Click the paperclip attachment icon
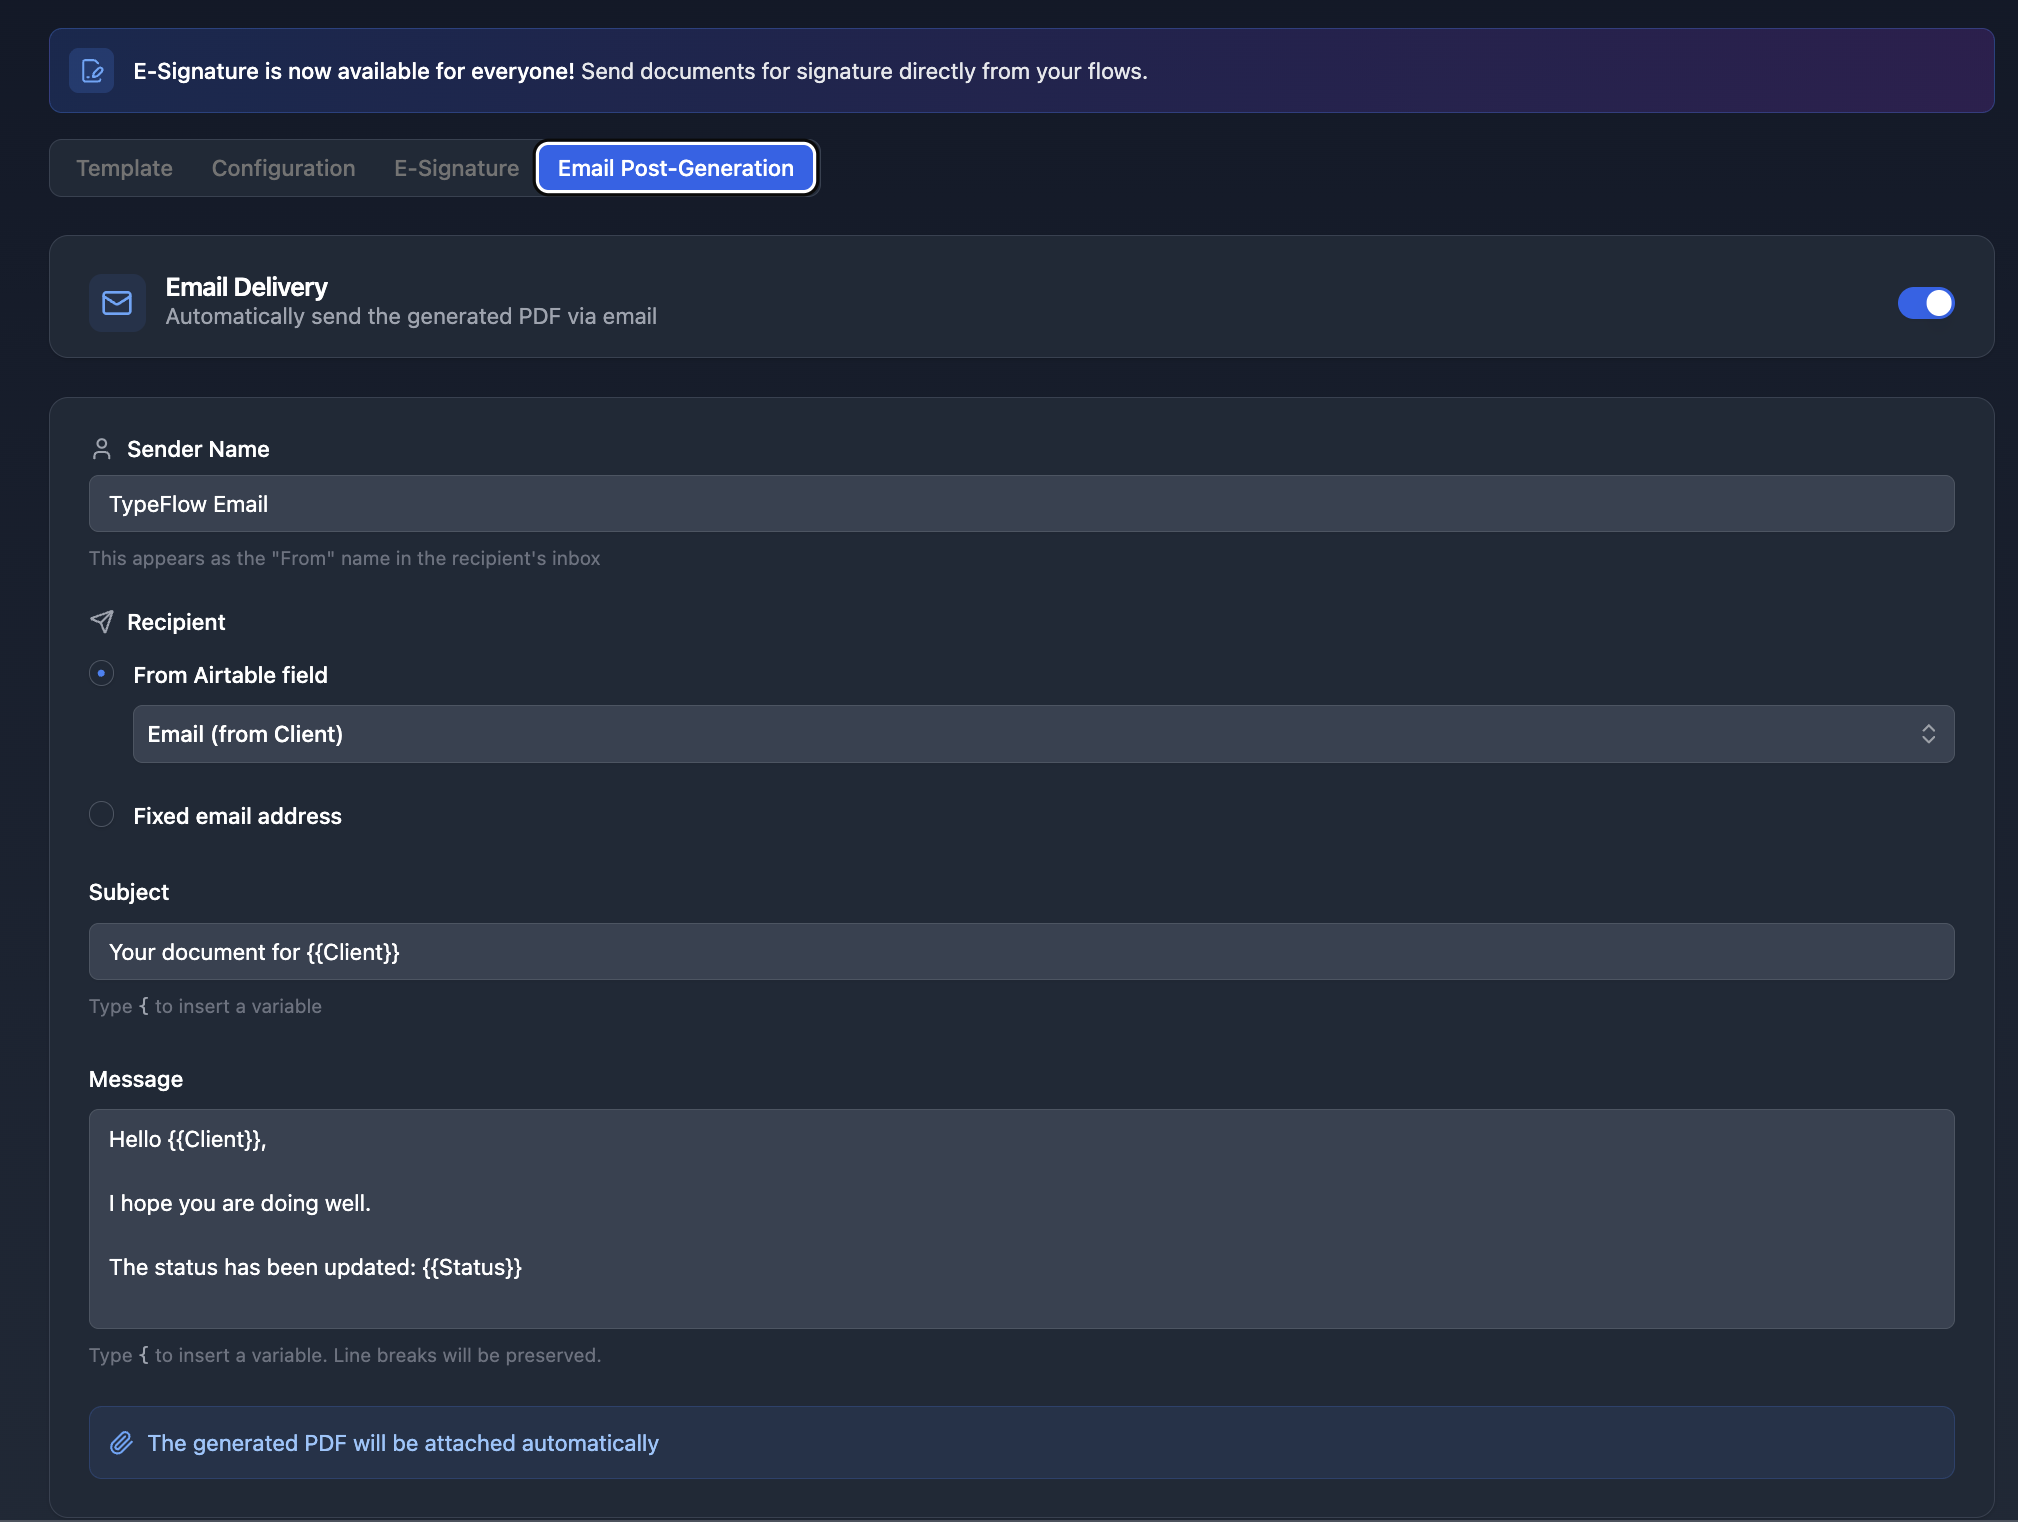Screen dimensions: 2018x1522 click(x=121, y=1443)
